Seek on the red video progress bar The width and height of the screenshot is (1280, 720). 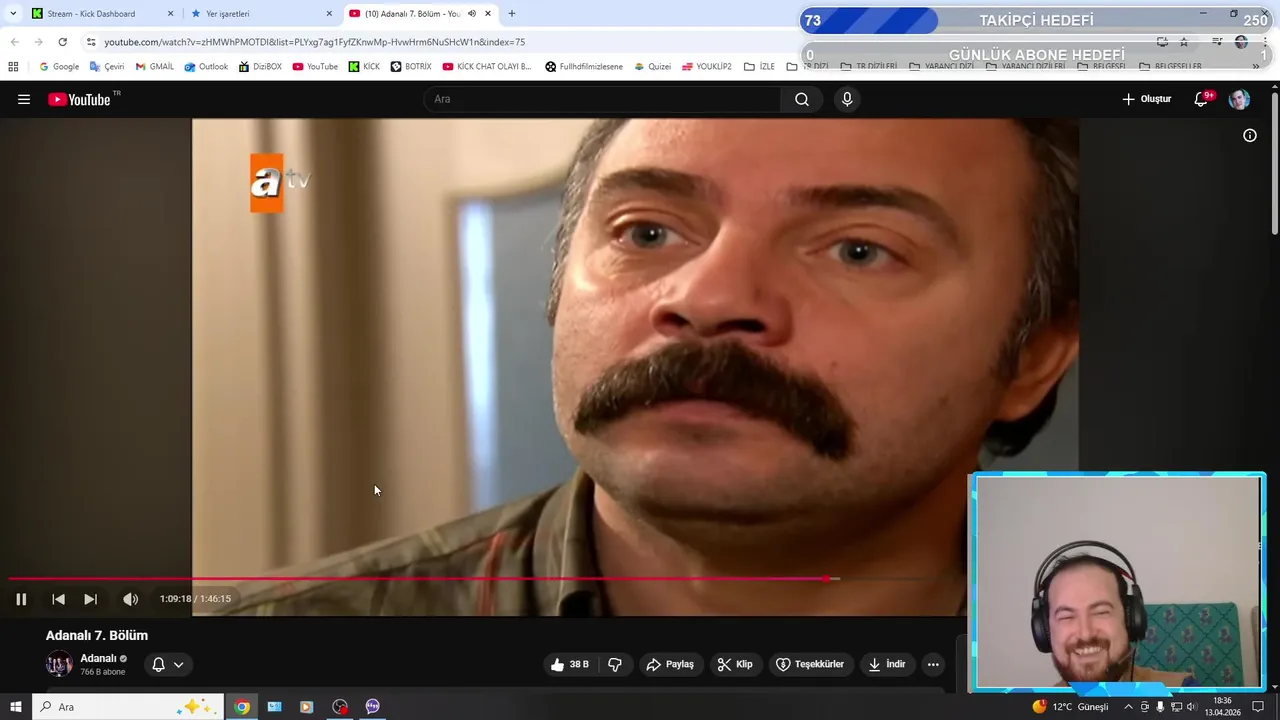(420, 578)
